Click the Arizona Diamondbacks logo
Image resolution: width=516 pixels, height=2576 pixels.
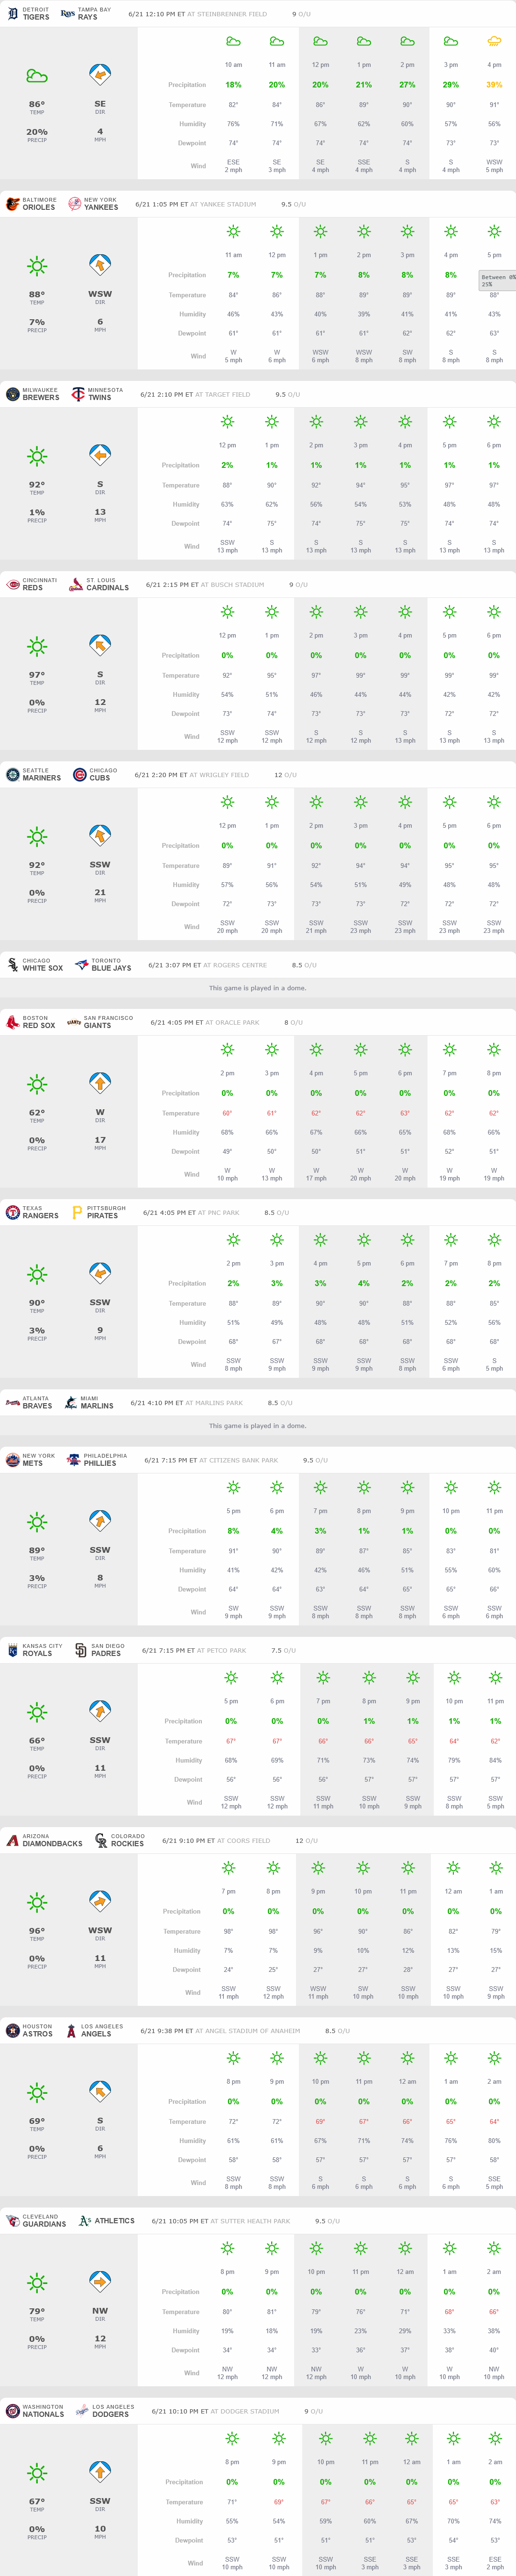pos(13,1840)
